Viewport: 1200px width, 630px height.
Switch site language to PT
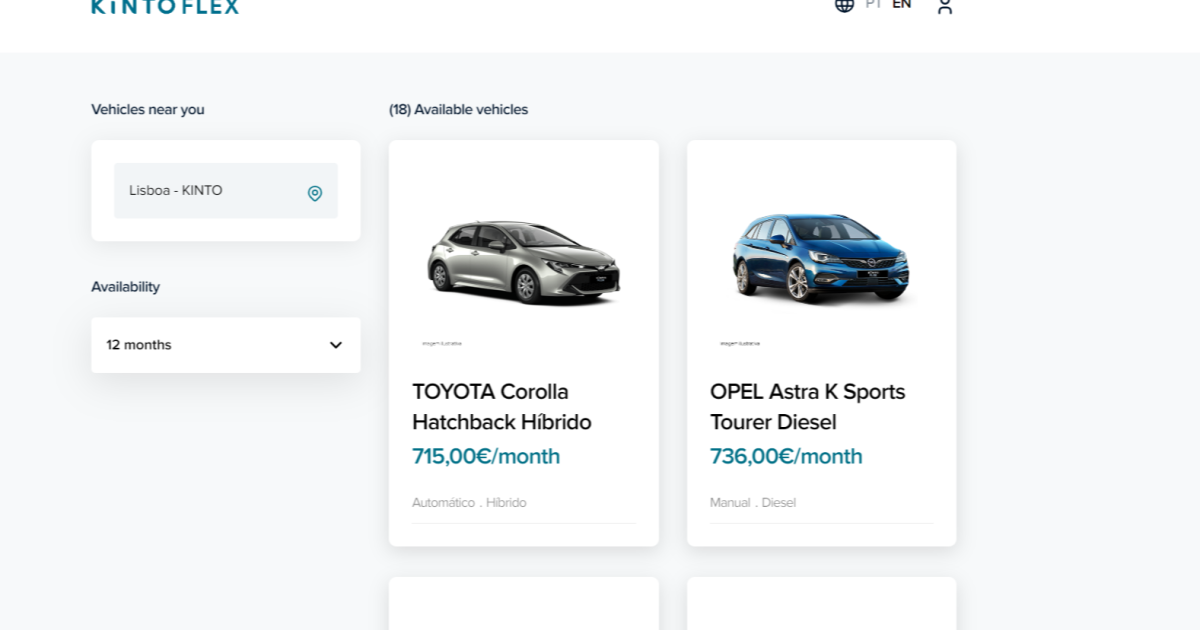(x=872, y=4)
